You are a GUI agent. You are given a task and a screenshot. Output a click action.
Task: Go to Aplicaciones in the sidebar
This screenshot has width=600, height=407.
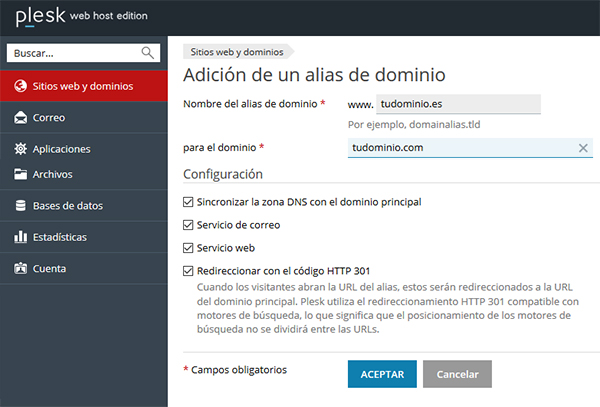tap(84, 149)
